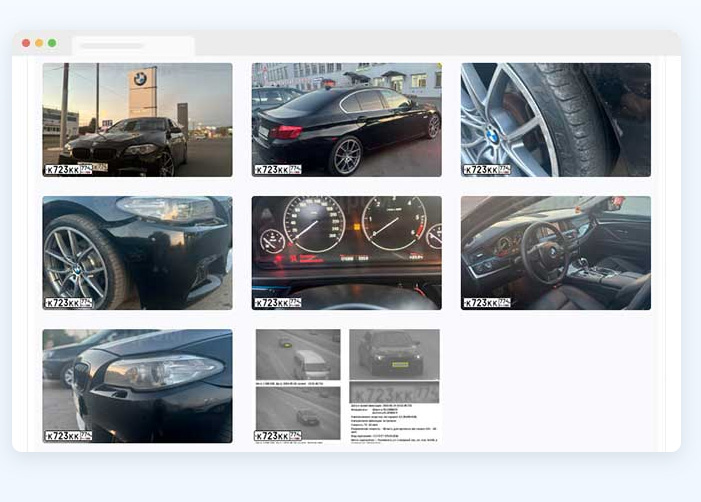Open the dashboard gauges photo
The image size is (701, 502).
tap(346, 250)
